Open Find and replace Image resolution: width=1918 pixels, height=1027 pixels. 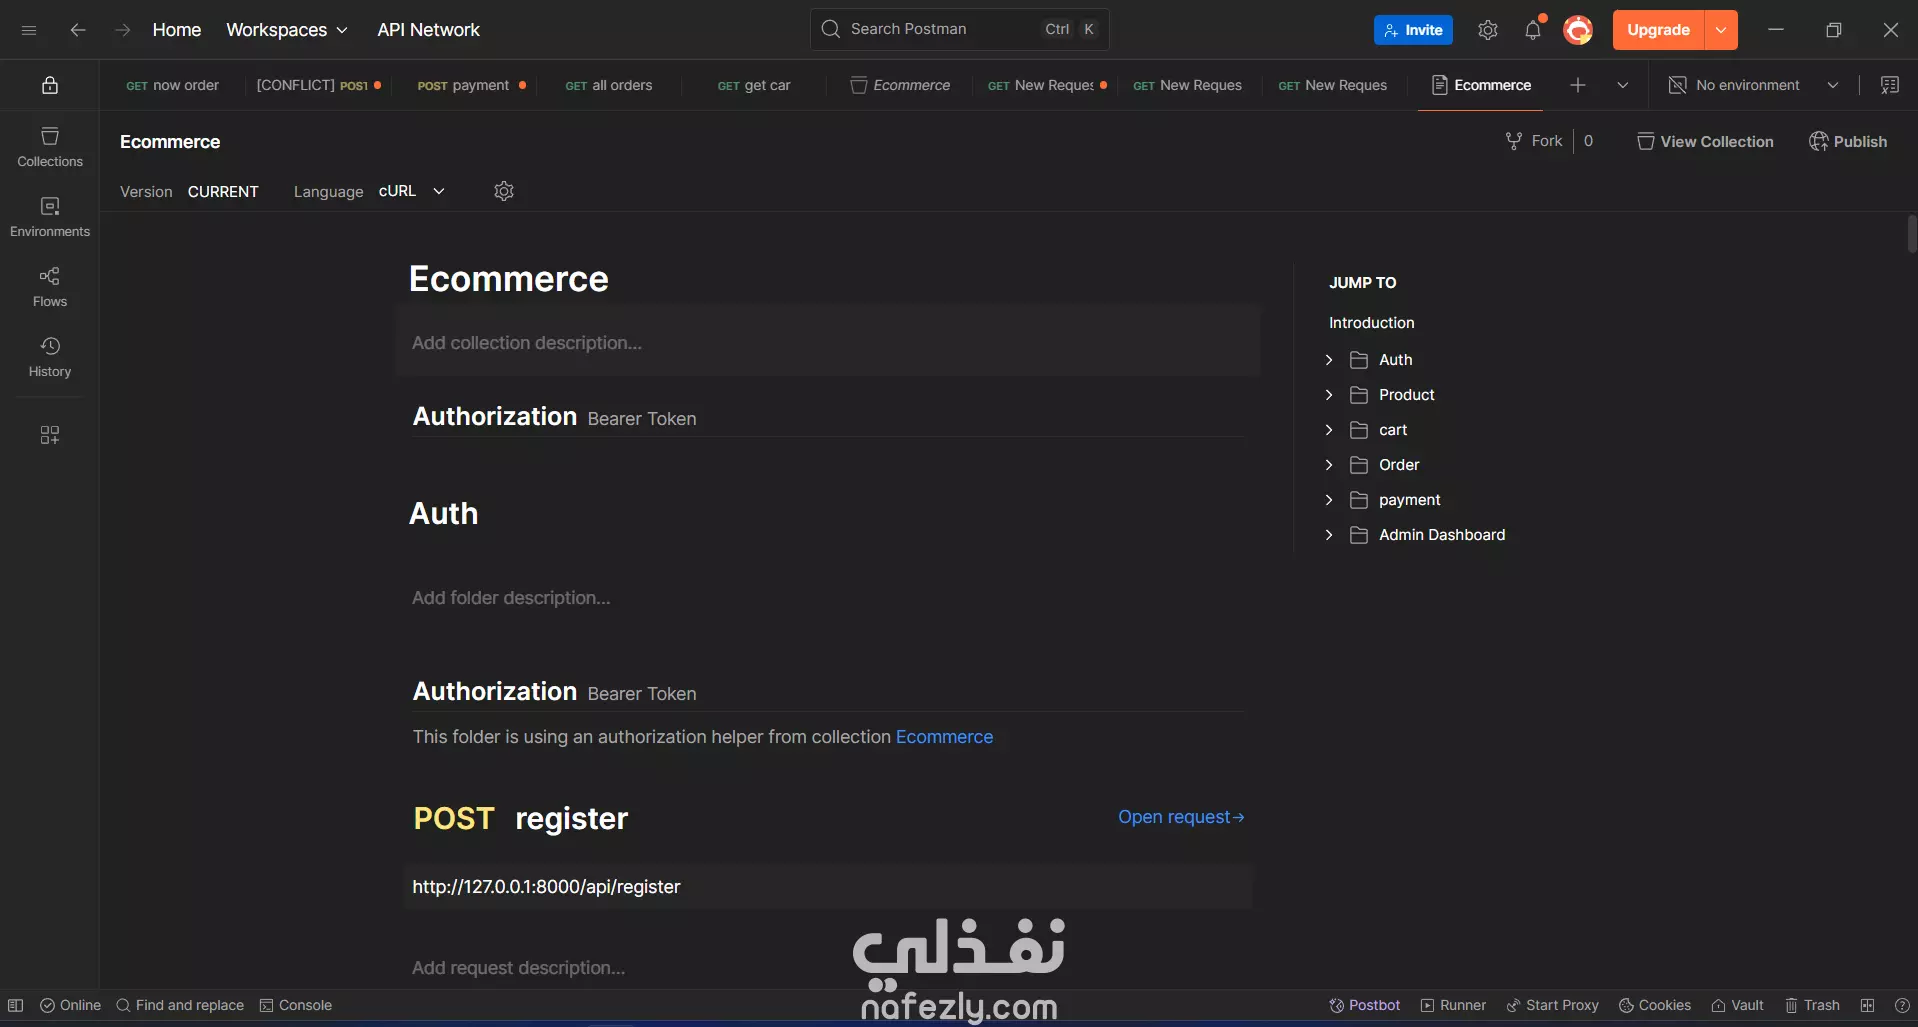coord(180,1005)
